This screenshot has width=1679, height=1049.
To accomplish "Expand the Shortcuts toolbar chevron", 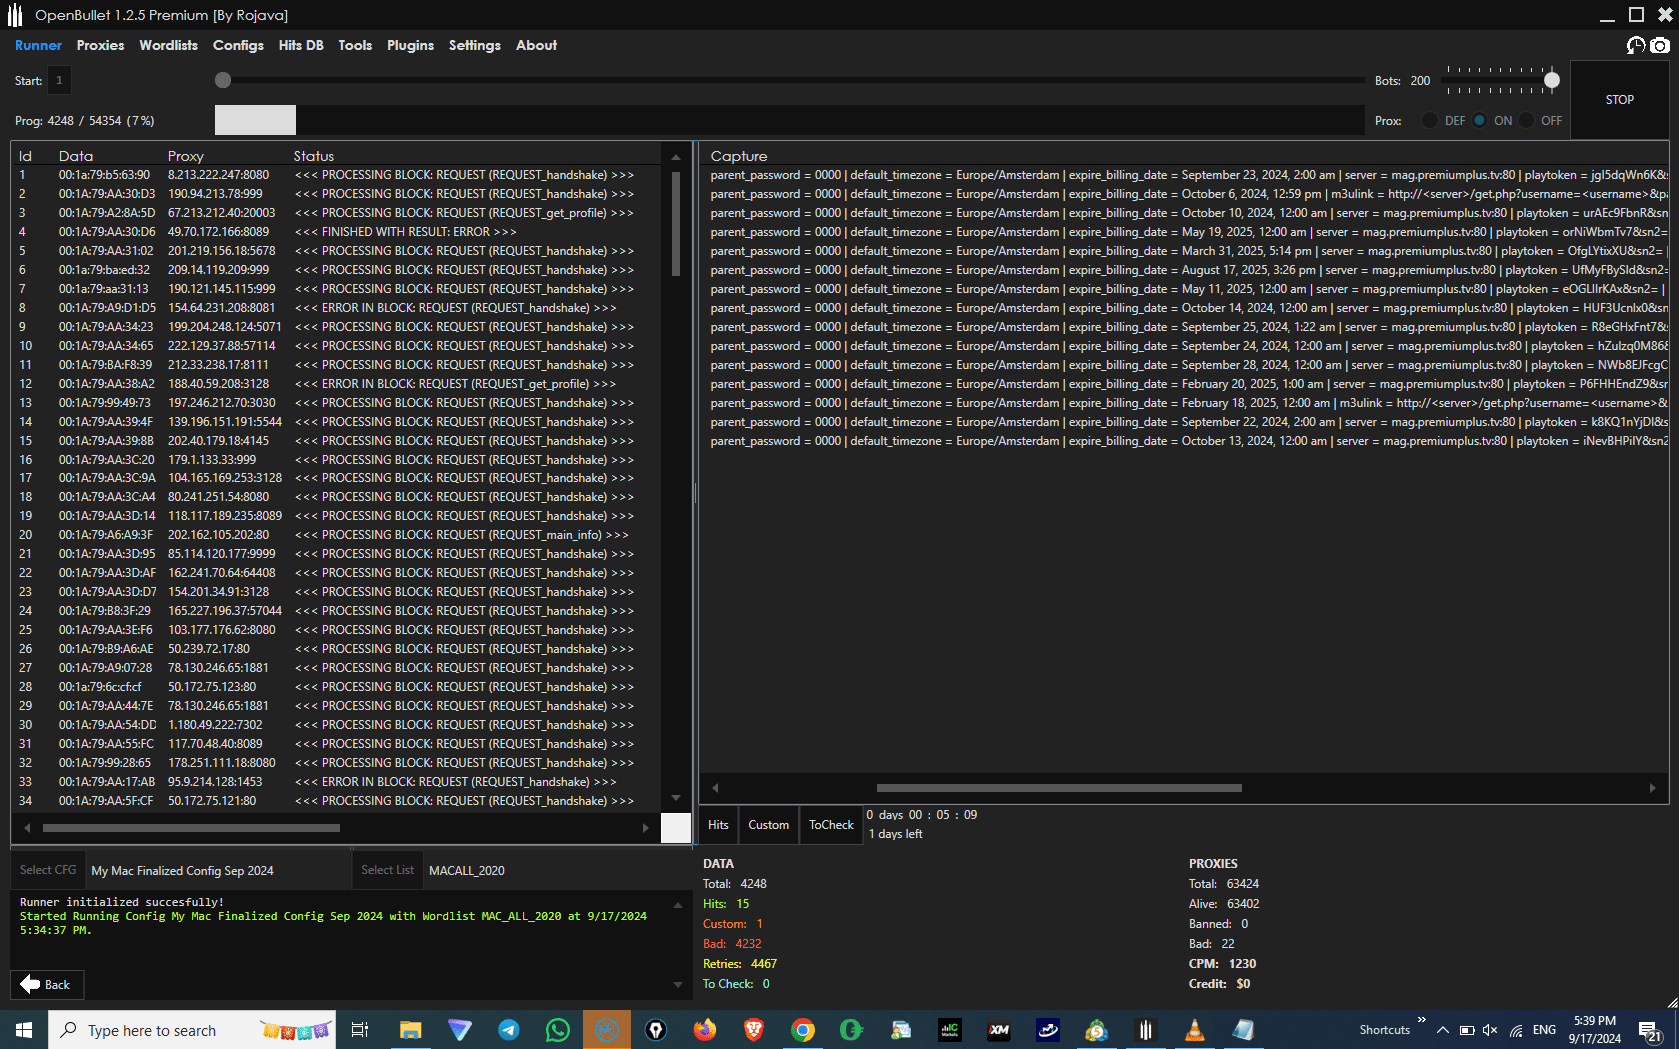I will click(1421, 1020).
